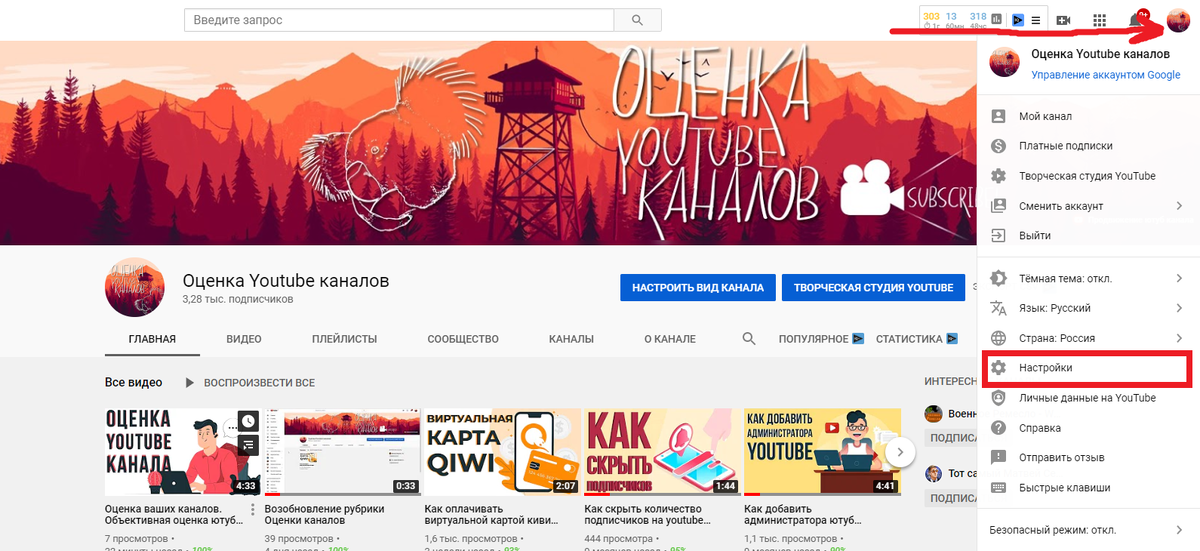1200x551 pixels.
Task: Open the 0:33 video thumbnail
Action: tap(342, 452)
